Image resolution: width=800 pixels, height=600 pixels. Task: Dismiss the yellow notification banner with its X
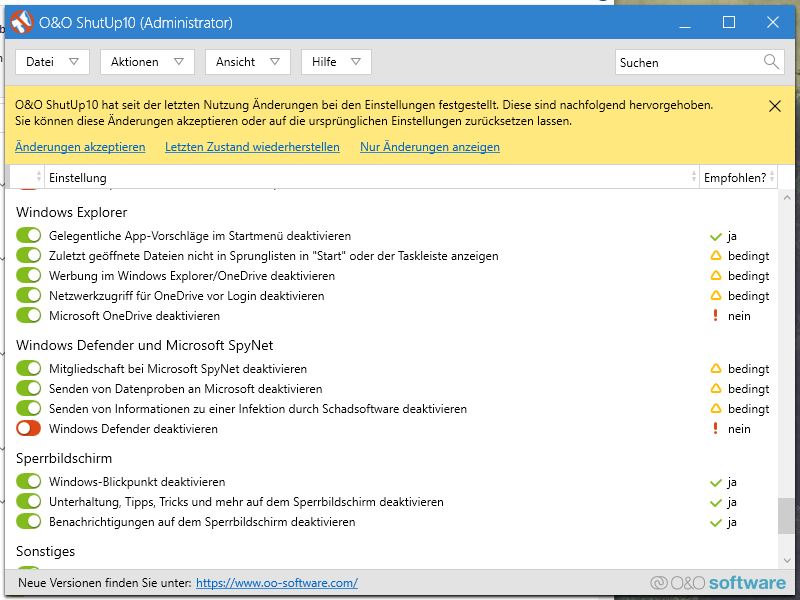(774, 106)
